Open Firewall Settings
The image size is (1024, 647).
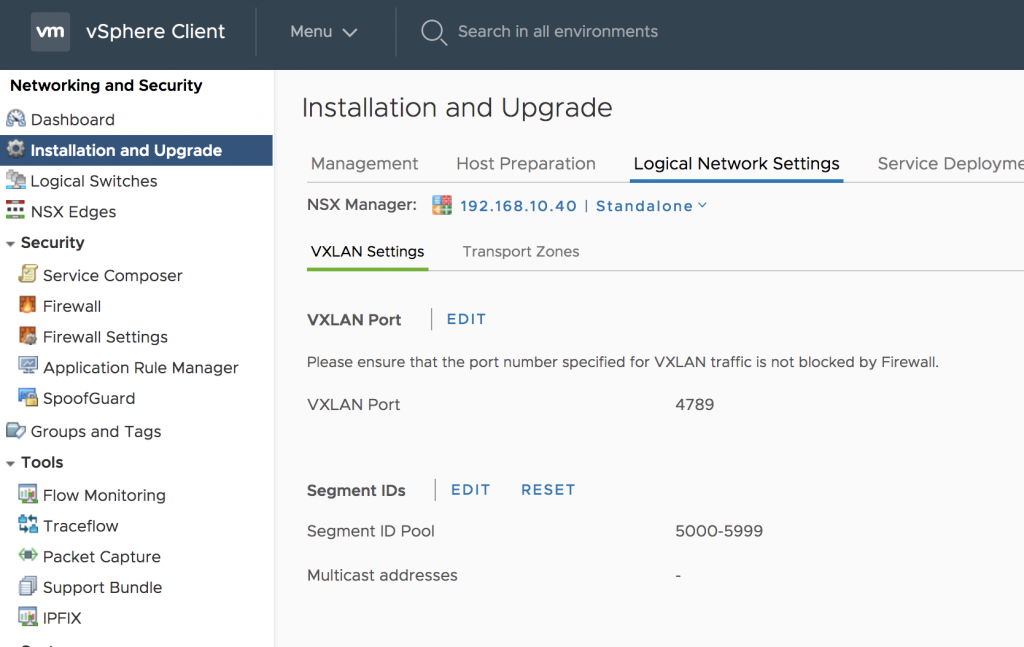click(105, 337)
